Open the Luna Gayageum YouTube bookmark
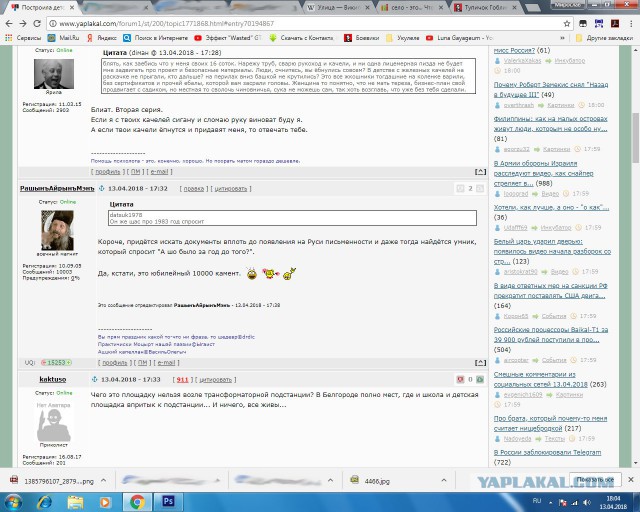Viewport: 640px width, 512px height. coord(459,38)
